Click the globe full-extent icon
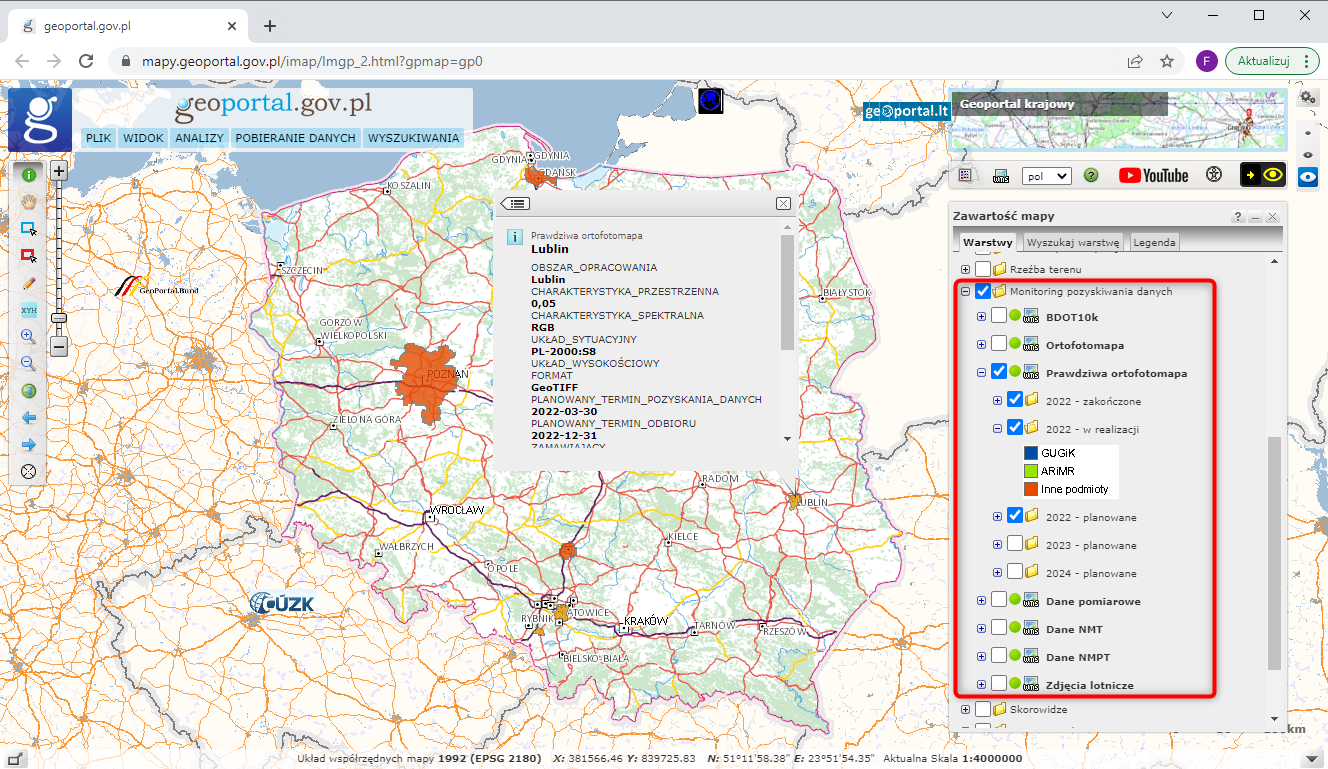The width and height of the screenshot is (1328, 769). [x=28, y=390]
